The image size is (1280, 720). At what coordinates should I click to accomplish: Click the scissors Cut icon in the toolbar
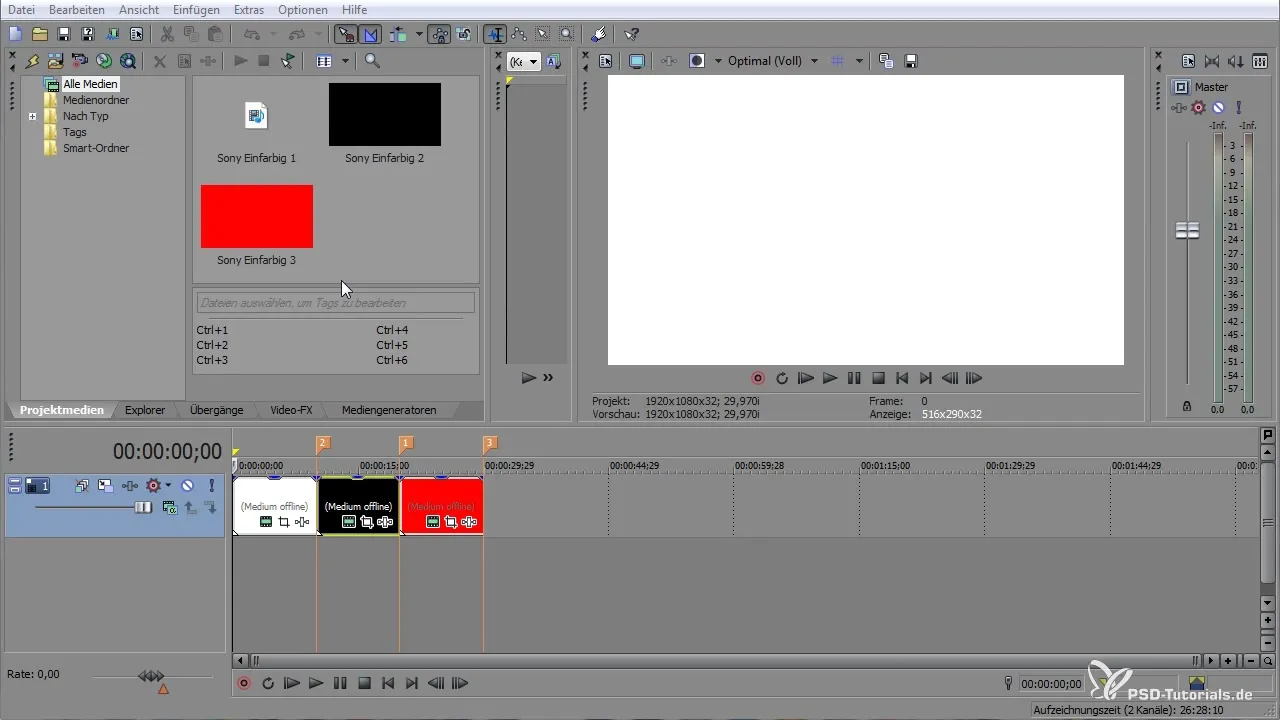point(167,34)
